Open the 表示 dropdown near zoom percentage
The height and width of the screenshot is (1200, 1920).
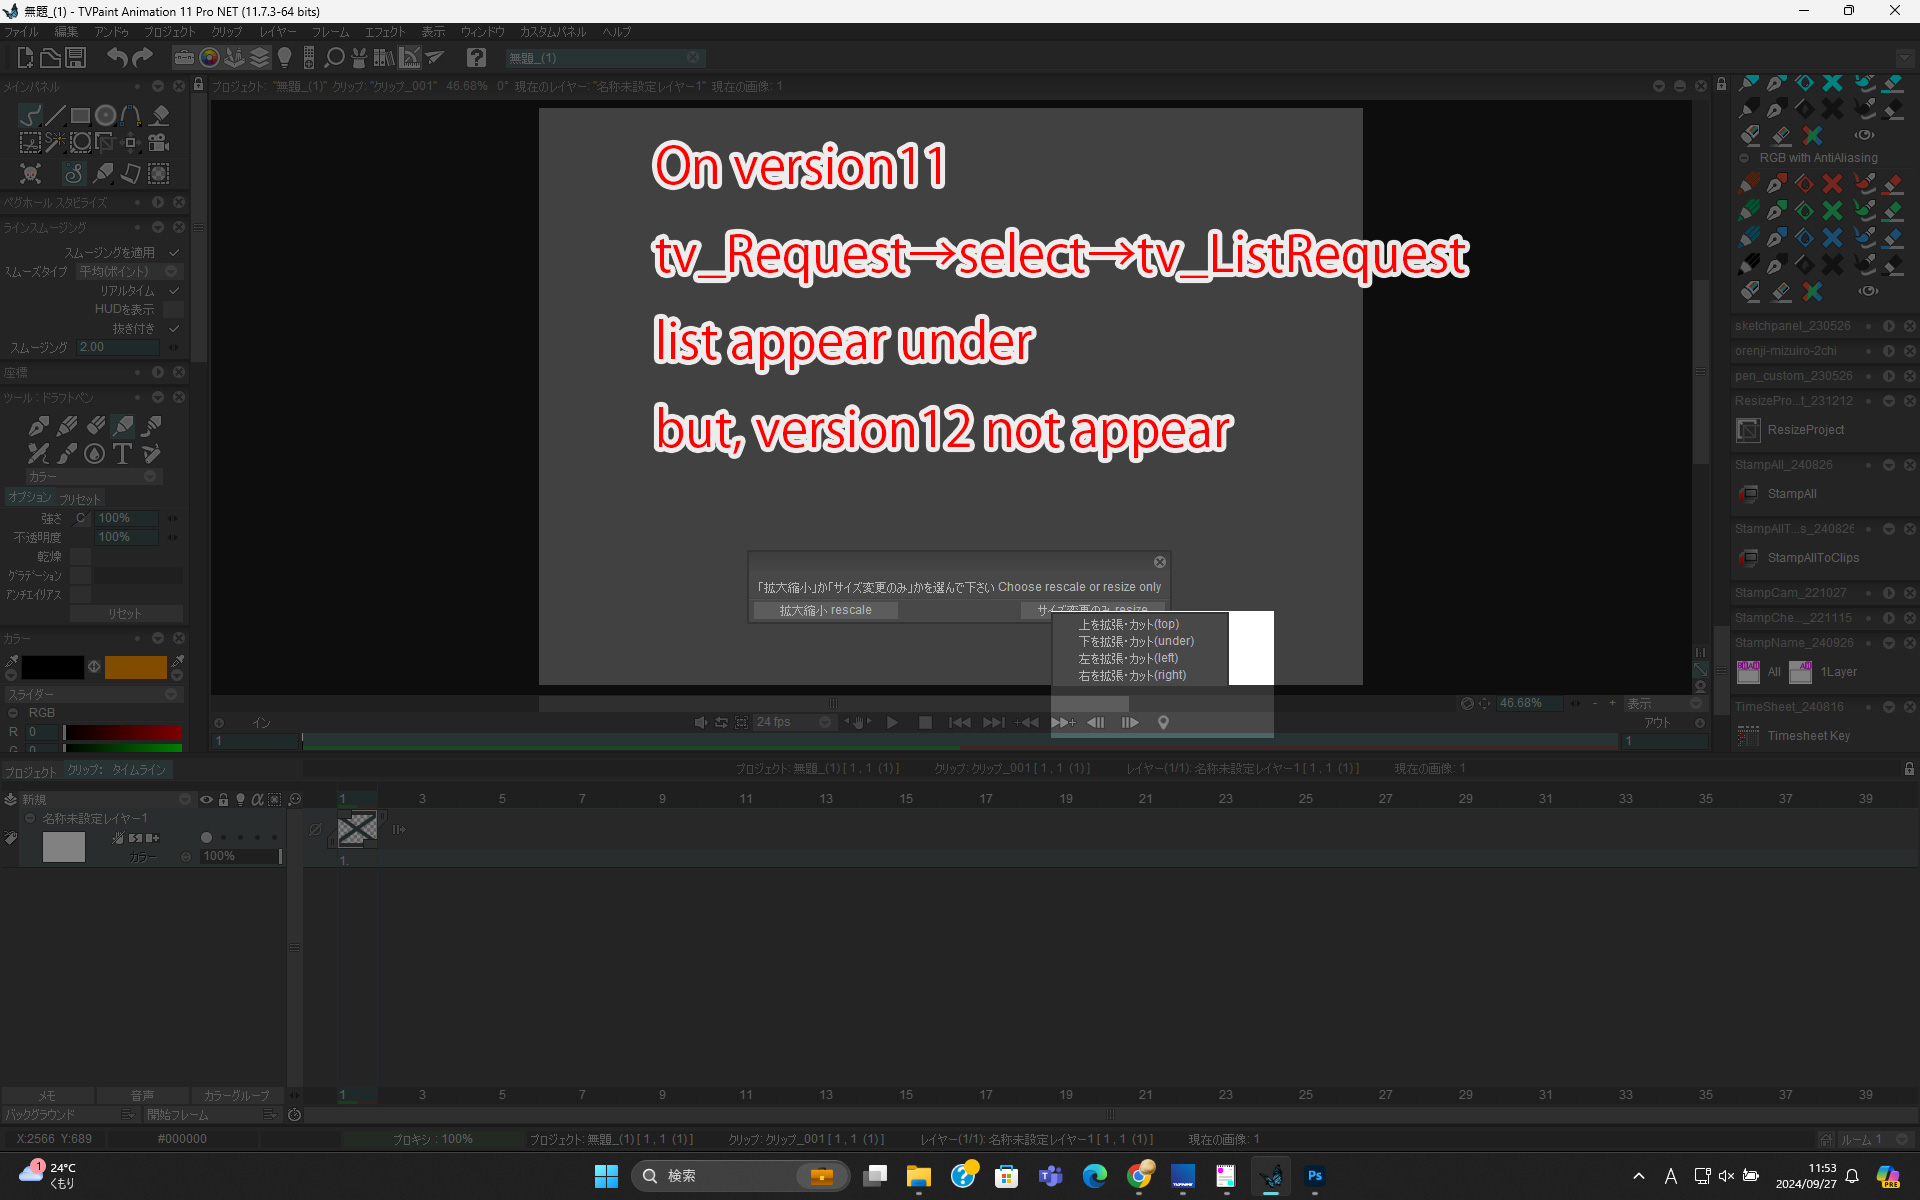click(x=1666, y=703)
